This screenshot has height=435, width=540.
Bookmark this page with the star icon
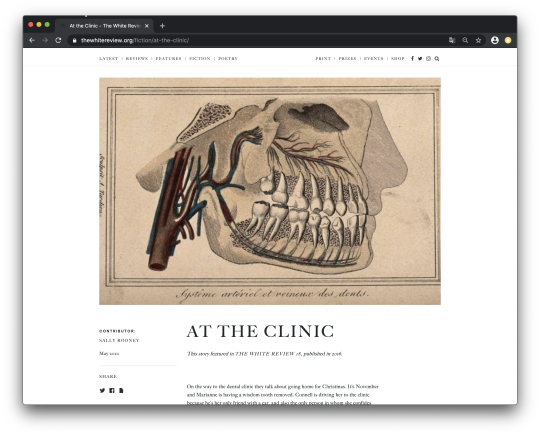[478, 40]
